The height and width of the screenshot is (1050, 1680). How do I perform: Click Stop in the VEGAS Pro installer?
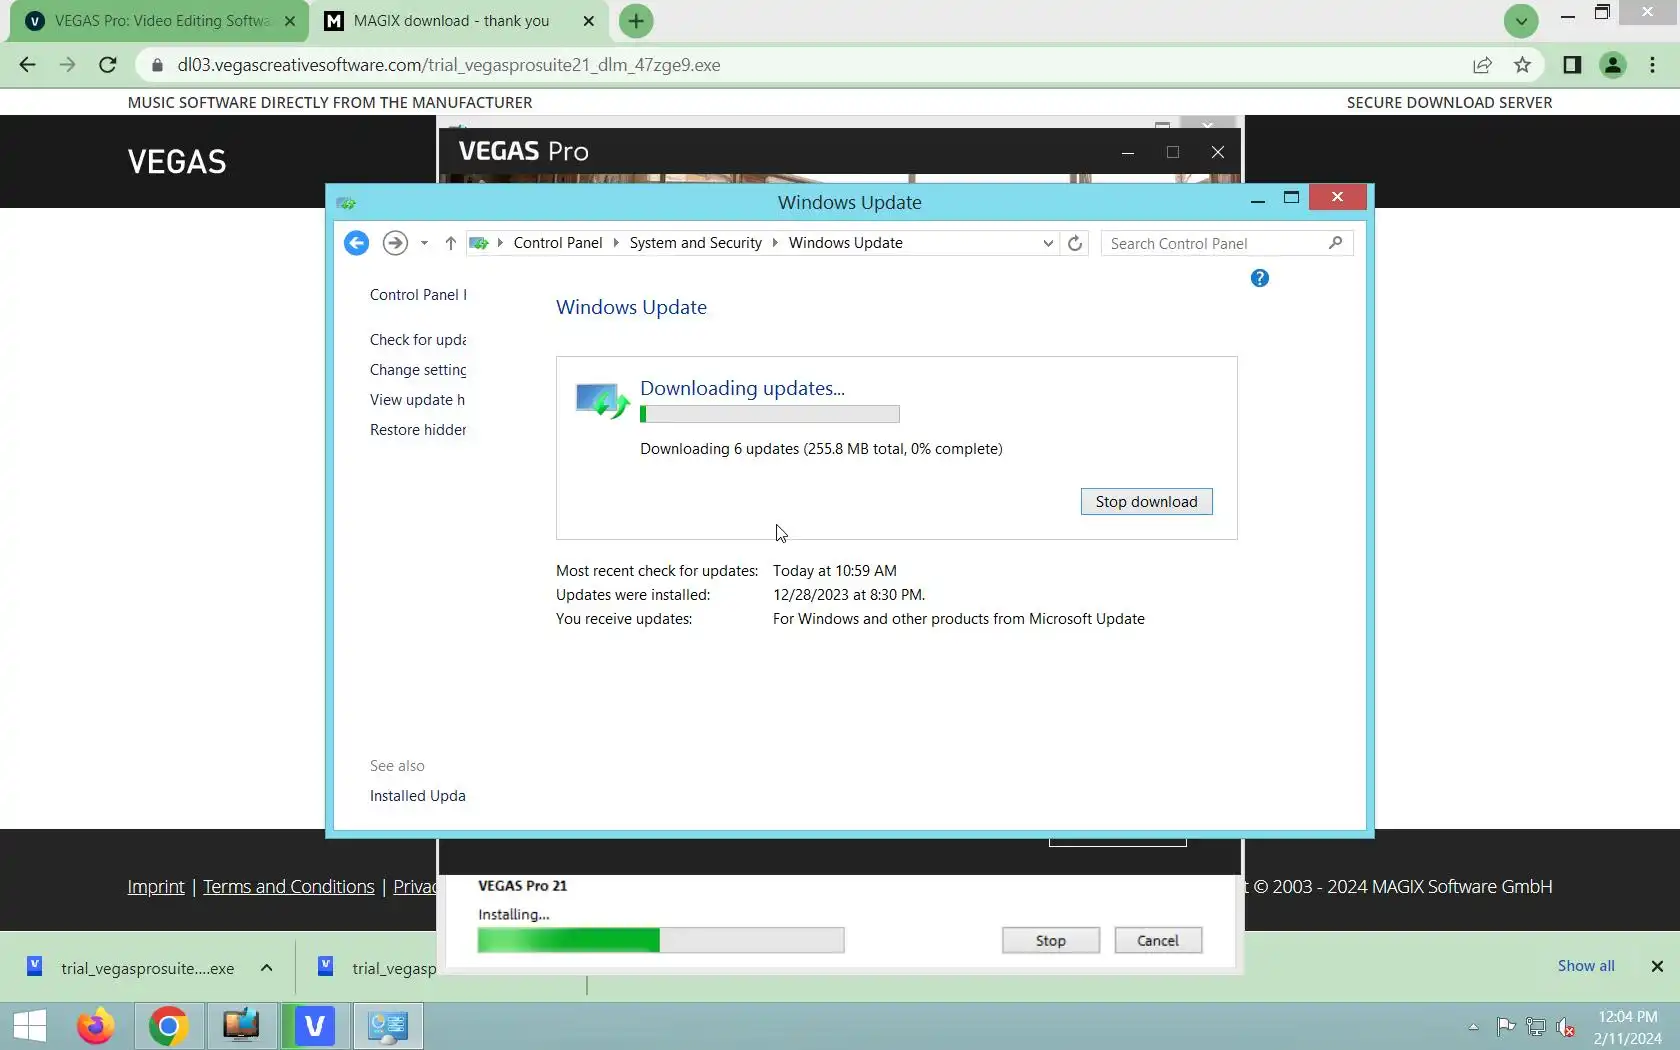[1051, 940]
